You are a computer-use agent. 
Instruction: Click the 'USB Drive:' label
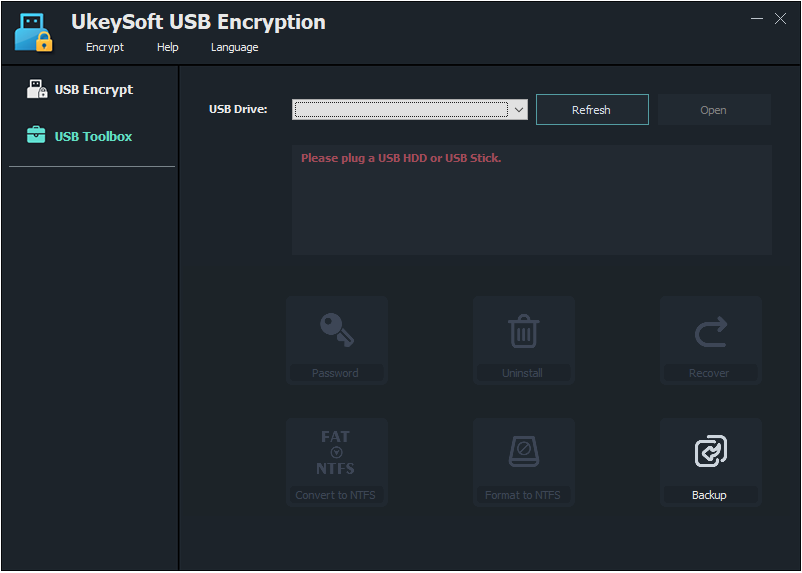click(238, 109)
